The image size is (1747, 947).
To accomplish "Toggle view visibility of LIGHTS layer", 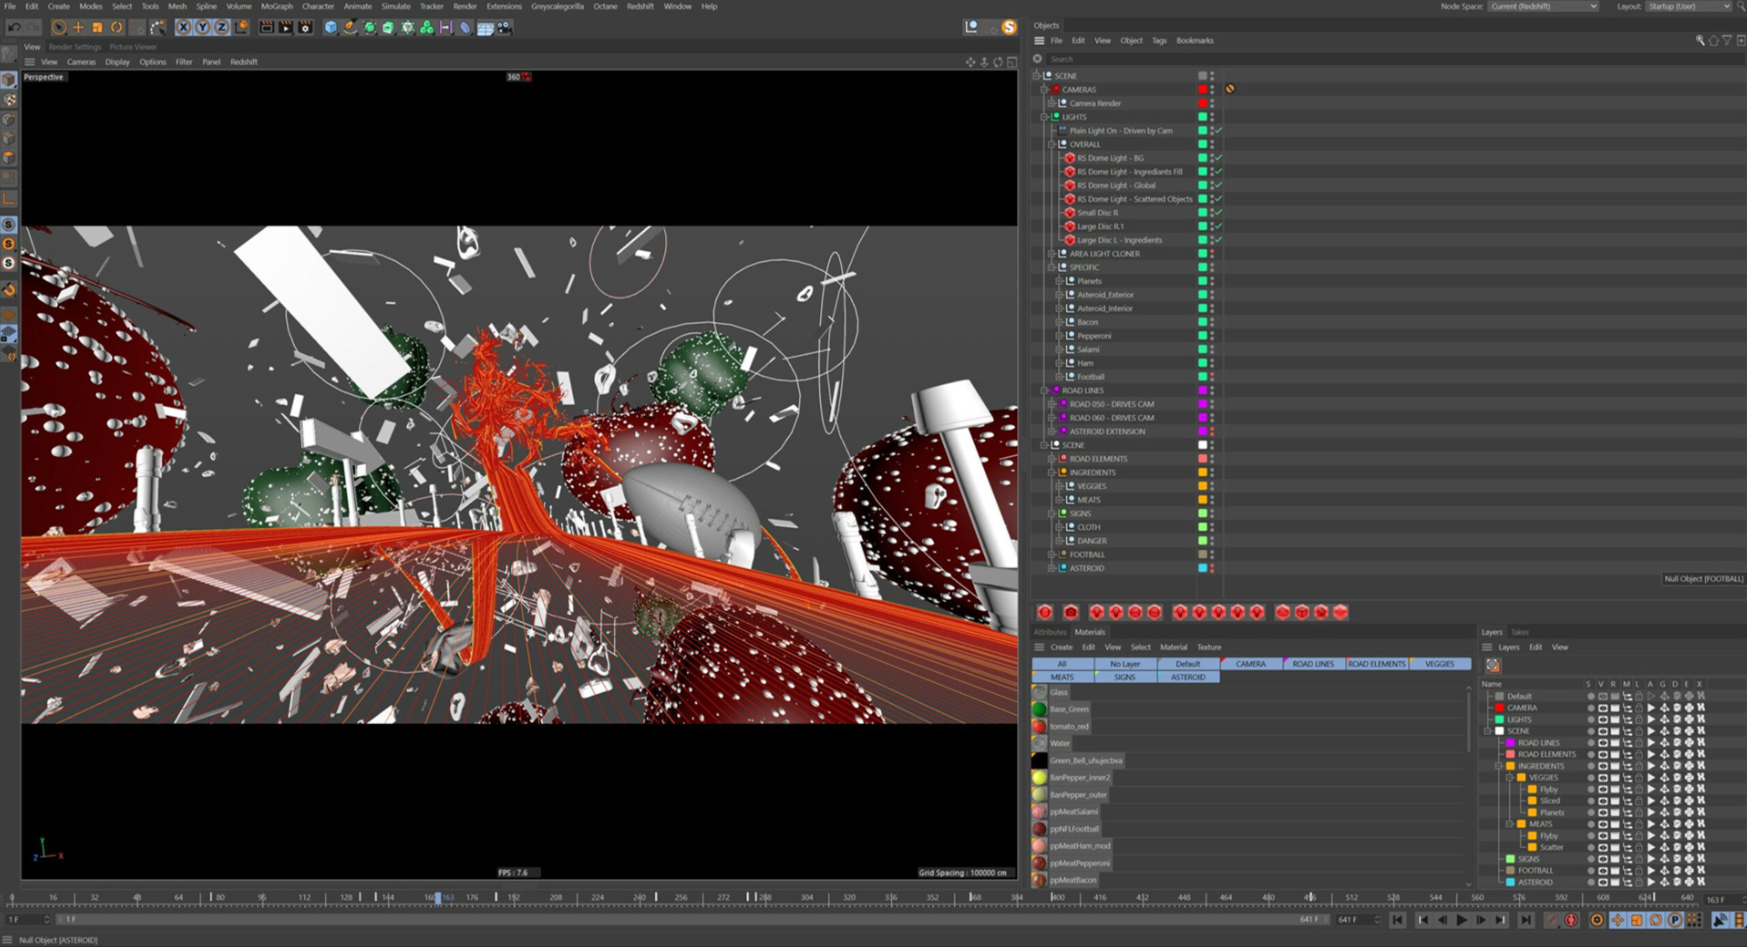I will tap(1602, 720).
